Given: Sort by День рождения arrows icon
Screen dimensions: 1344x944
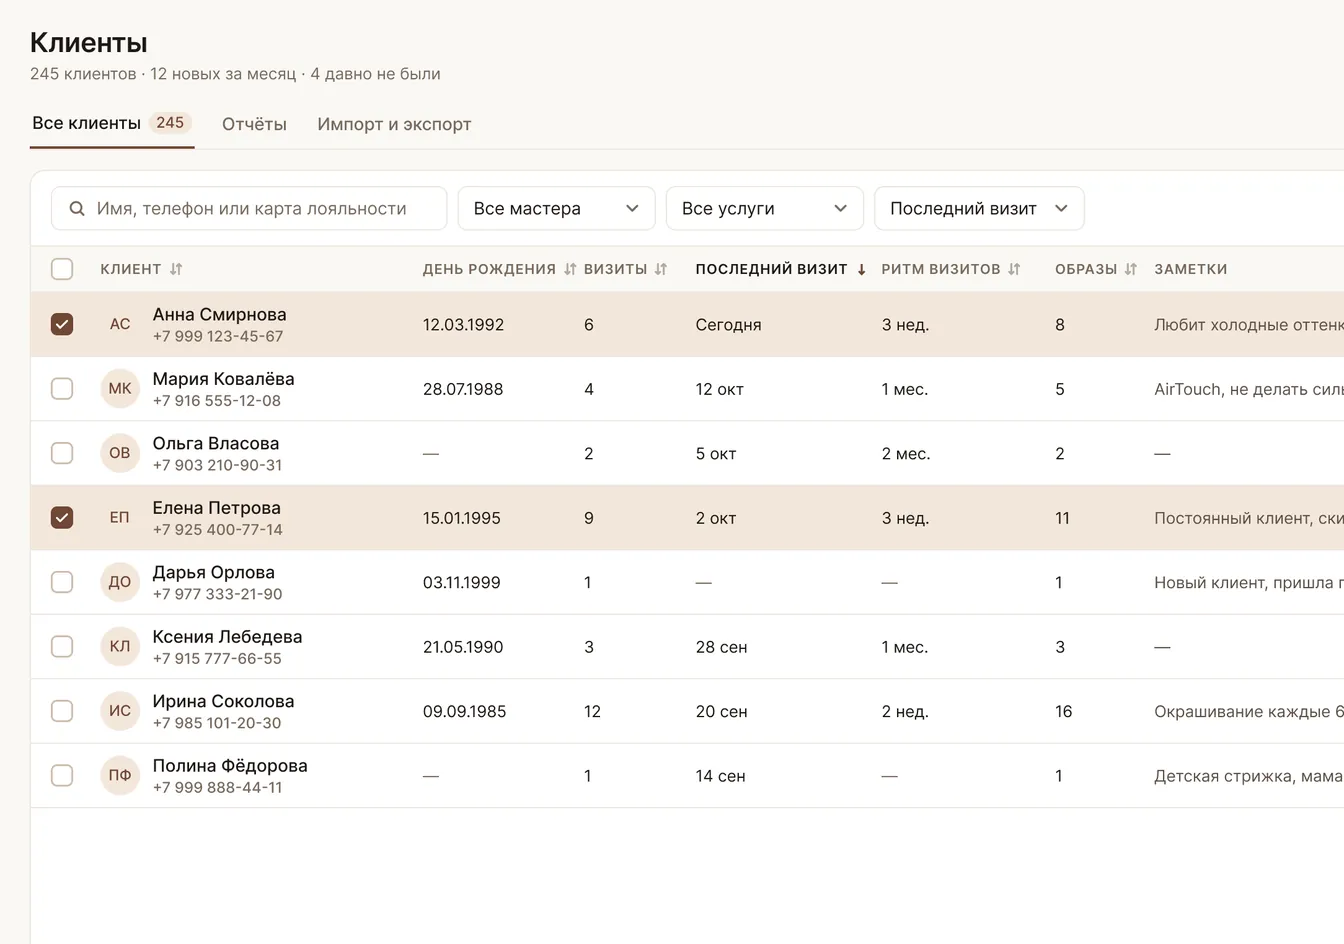Looking at the screenshot, I should point(570,269).
